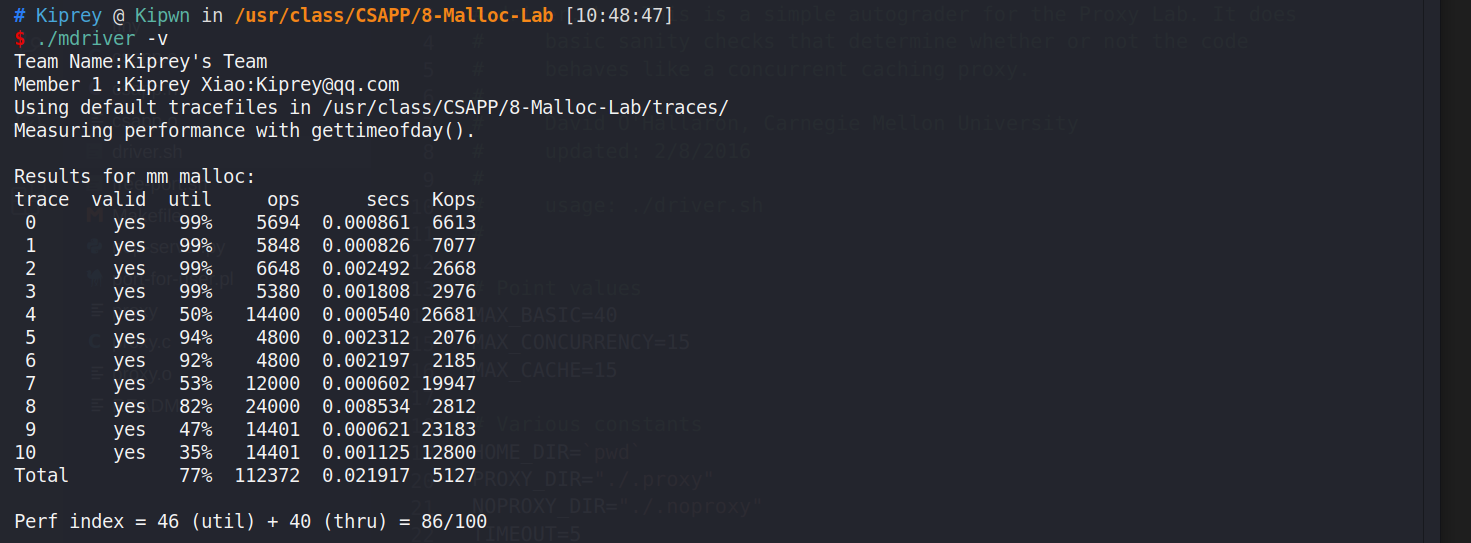Click the Kiprey@qq.com email address
This screenshot has width=1471, height=543.
pos(327,85)
